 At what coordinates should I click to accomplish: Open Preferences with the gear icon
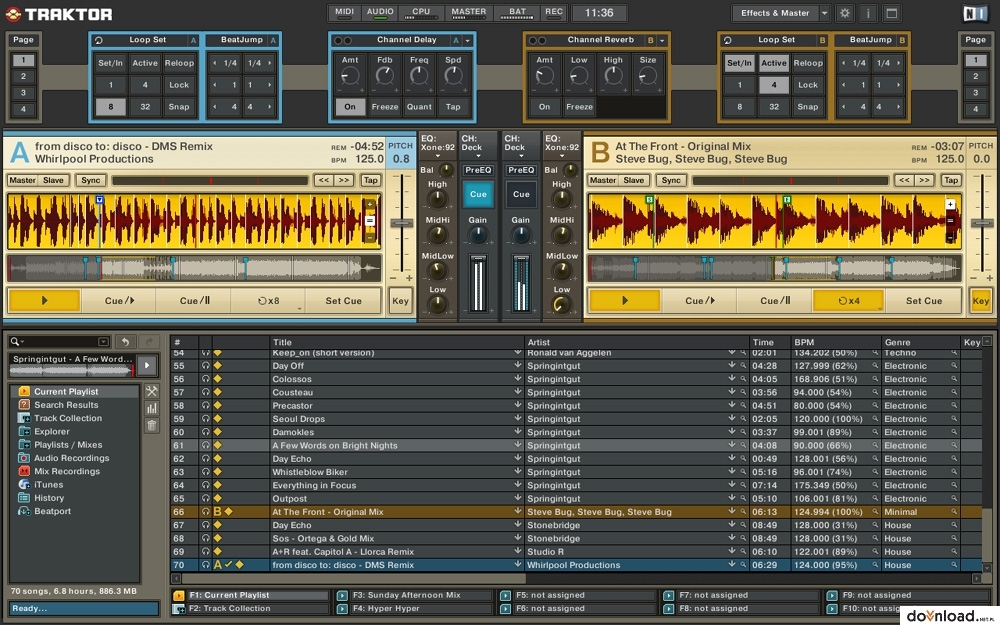click(x=845, y=13)
